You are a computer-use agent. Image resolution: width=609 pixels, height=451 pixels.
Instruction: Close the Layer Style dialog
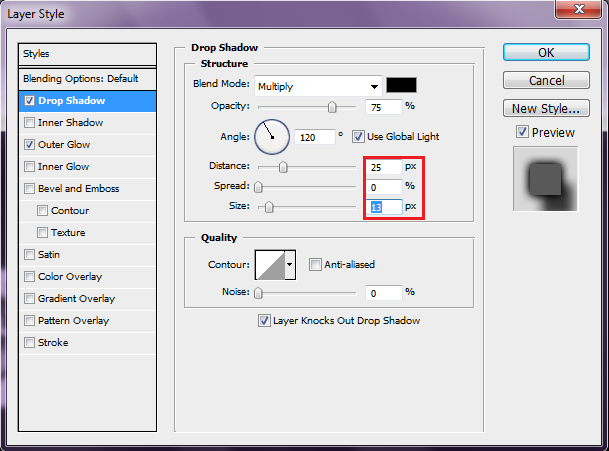pos(578,9)
